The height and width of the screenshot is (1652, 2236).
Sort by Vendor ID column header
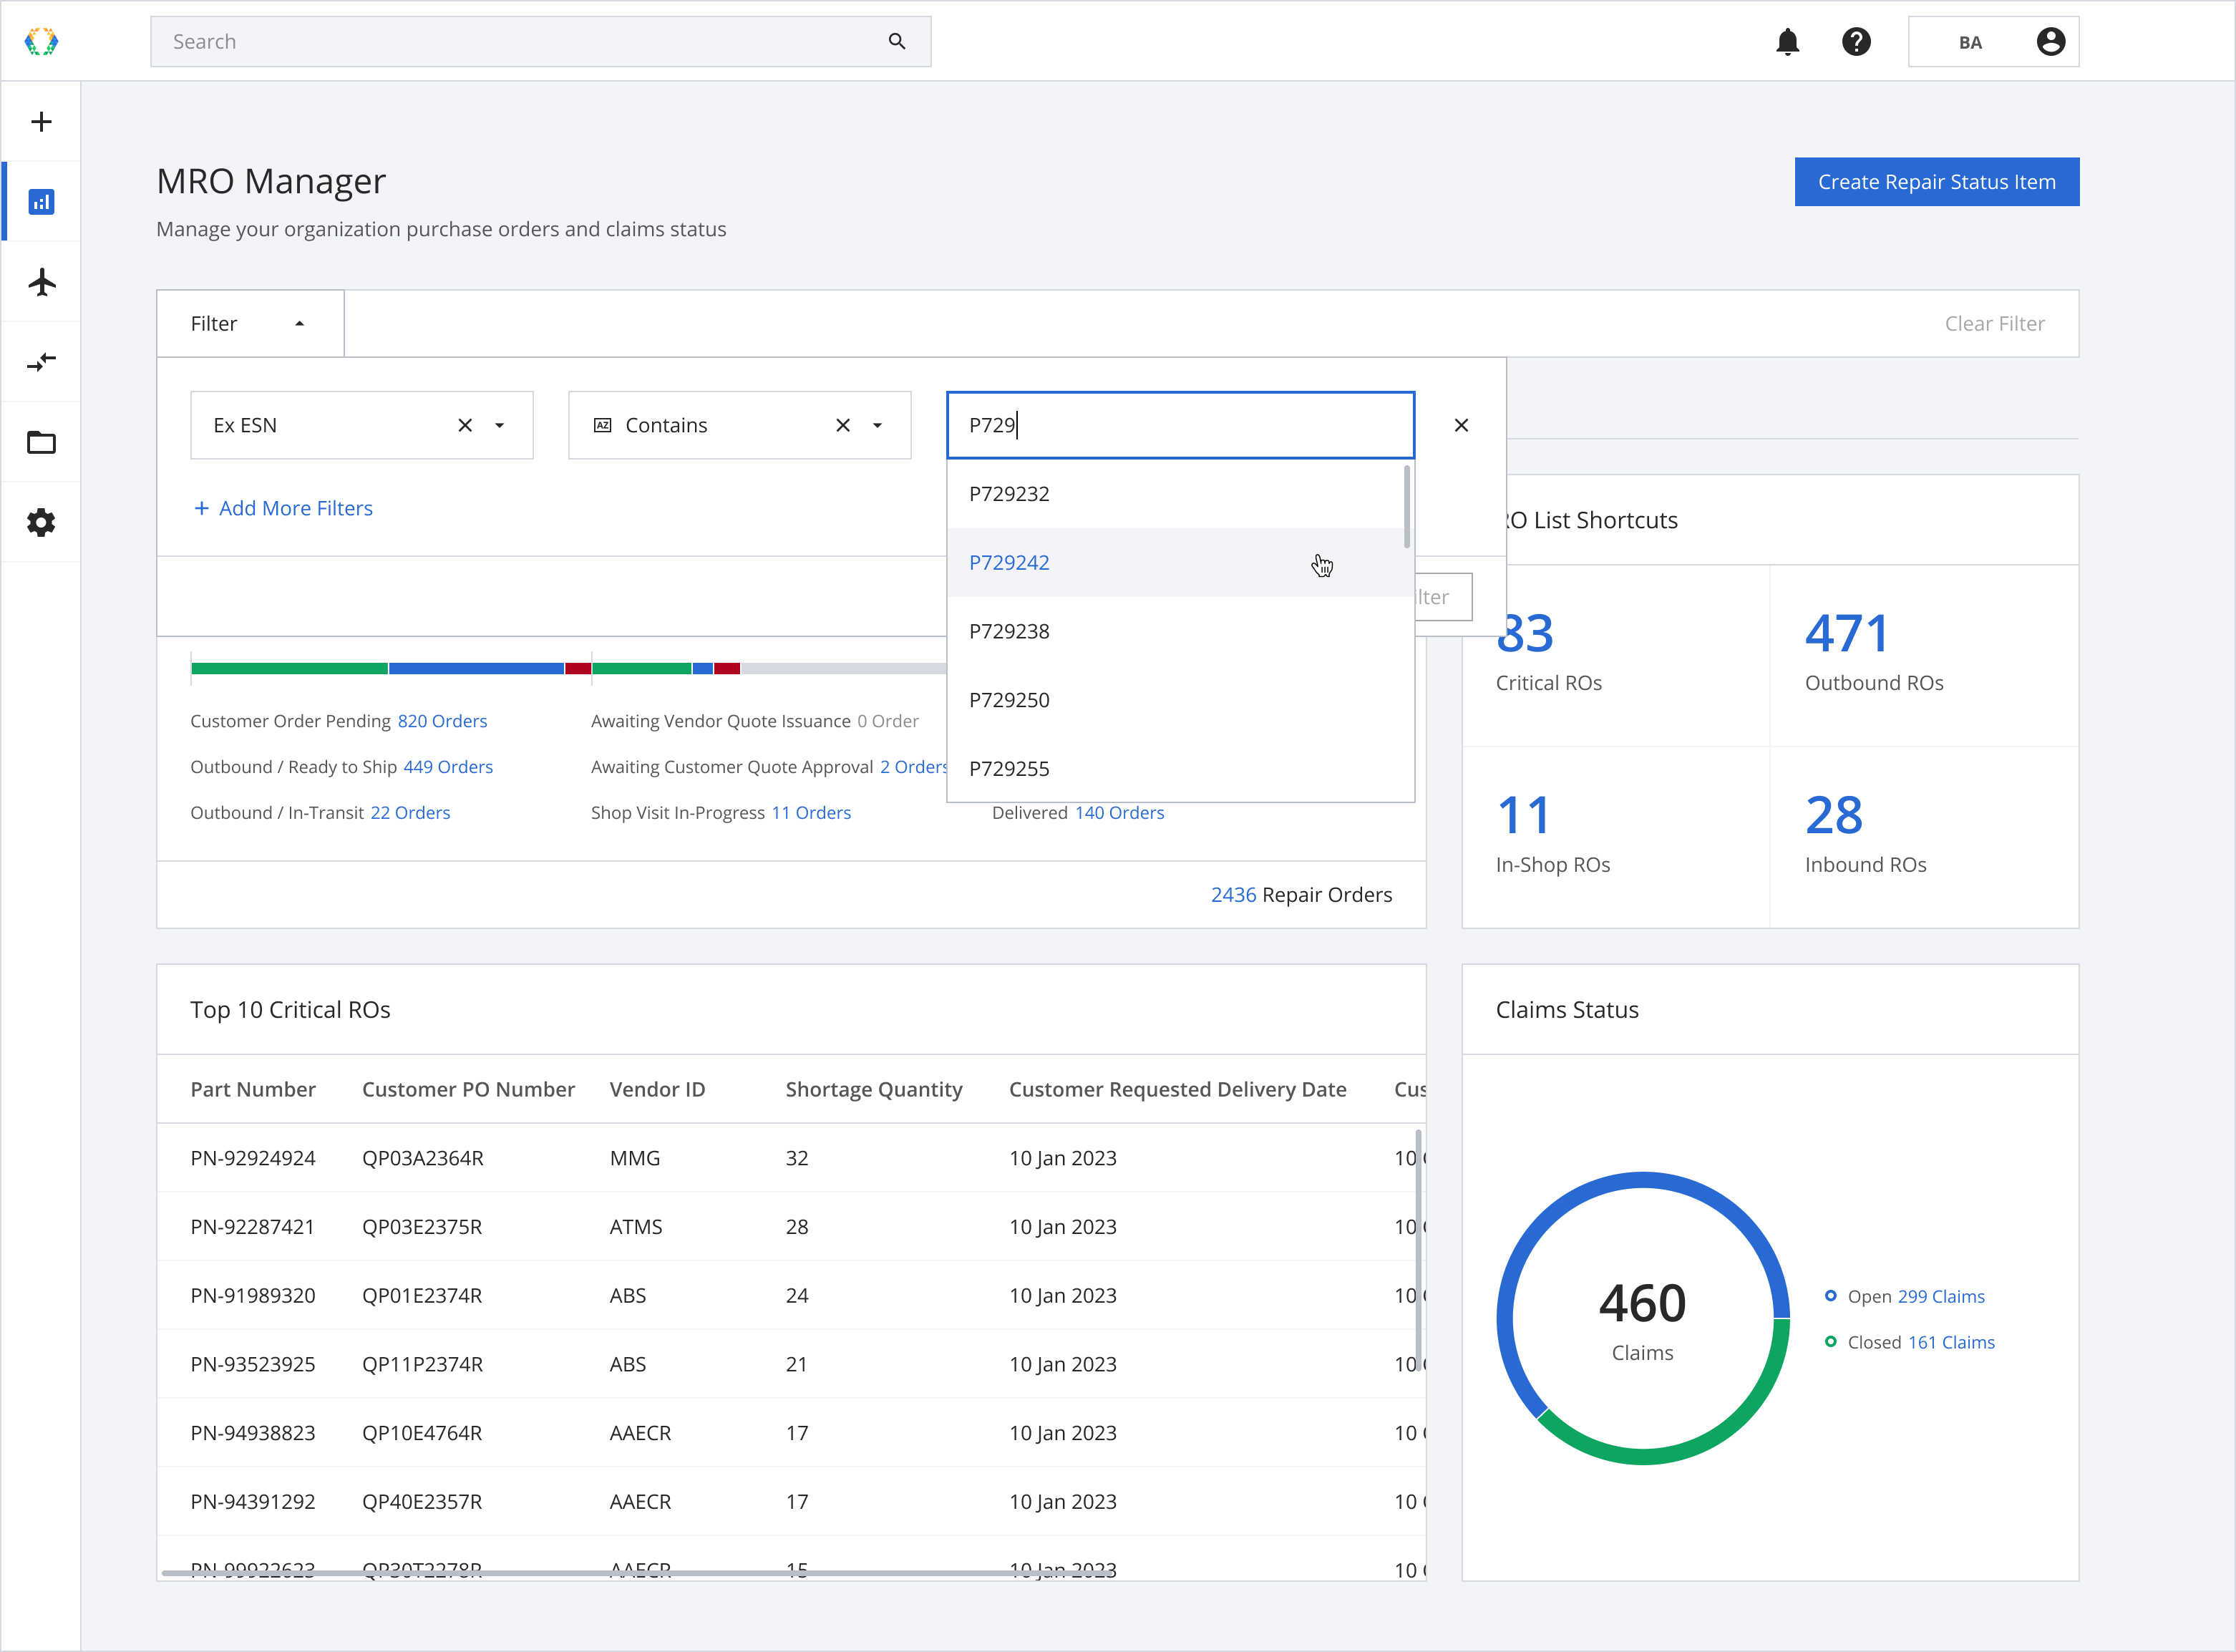(657, 1089)
